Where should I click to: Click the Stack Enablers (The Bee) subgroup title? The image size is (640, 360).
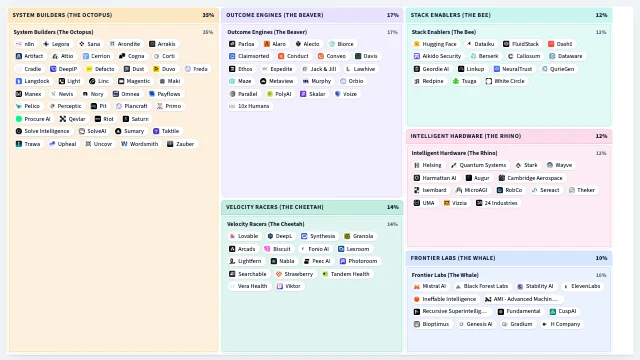click(x=443, y=32)
